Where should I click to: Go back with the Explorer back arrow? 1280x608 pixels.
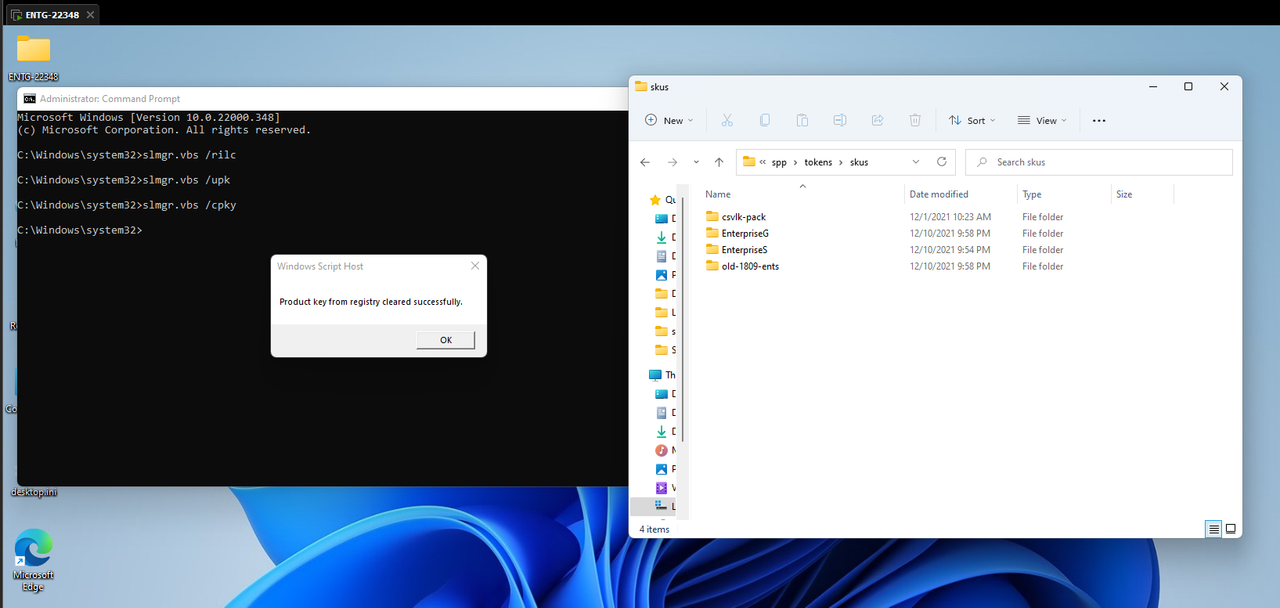click(645, 162)
